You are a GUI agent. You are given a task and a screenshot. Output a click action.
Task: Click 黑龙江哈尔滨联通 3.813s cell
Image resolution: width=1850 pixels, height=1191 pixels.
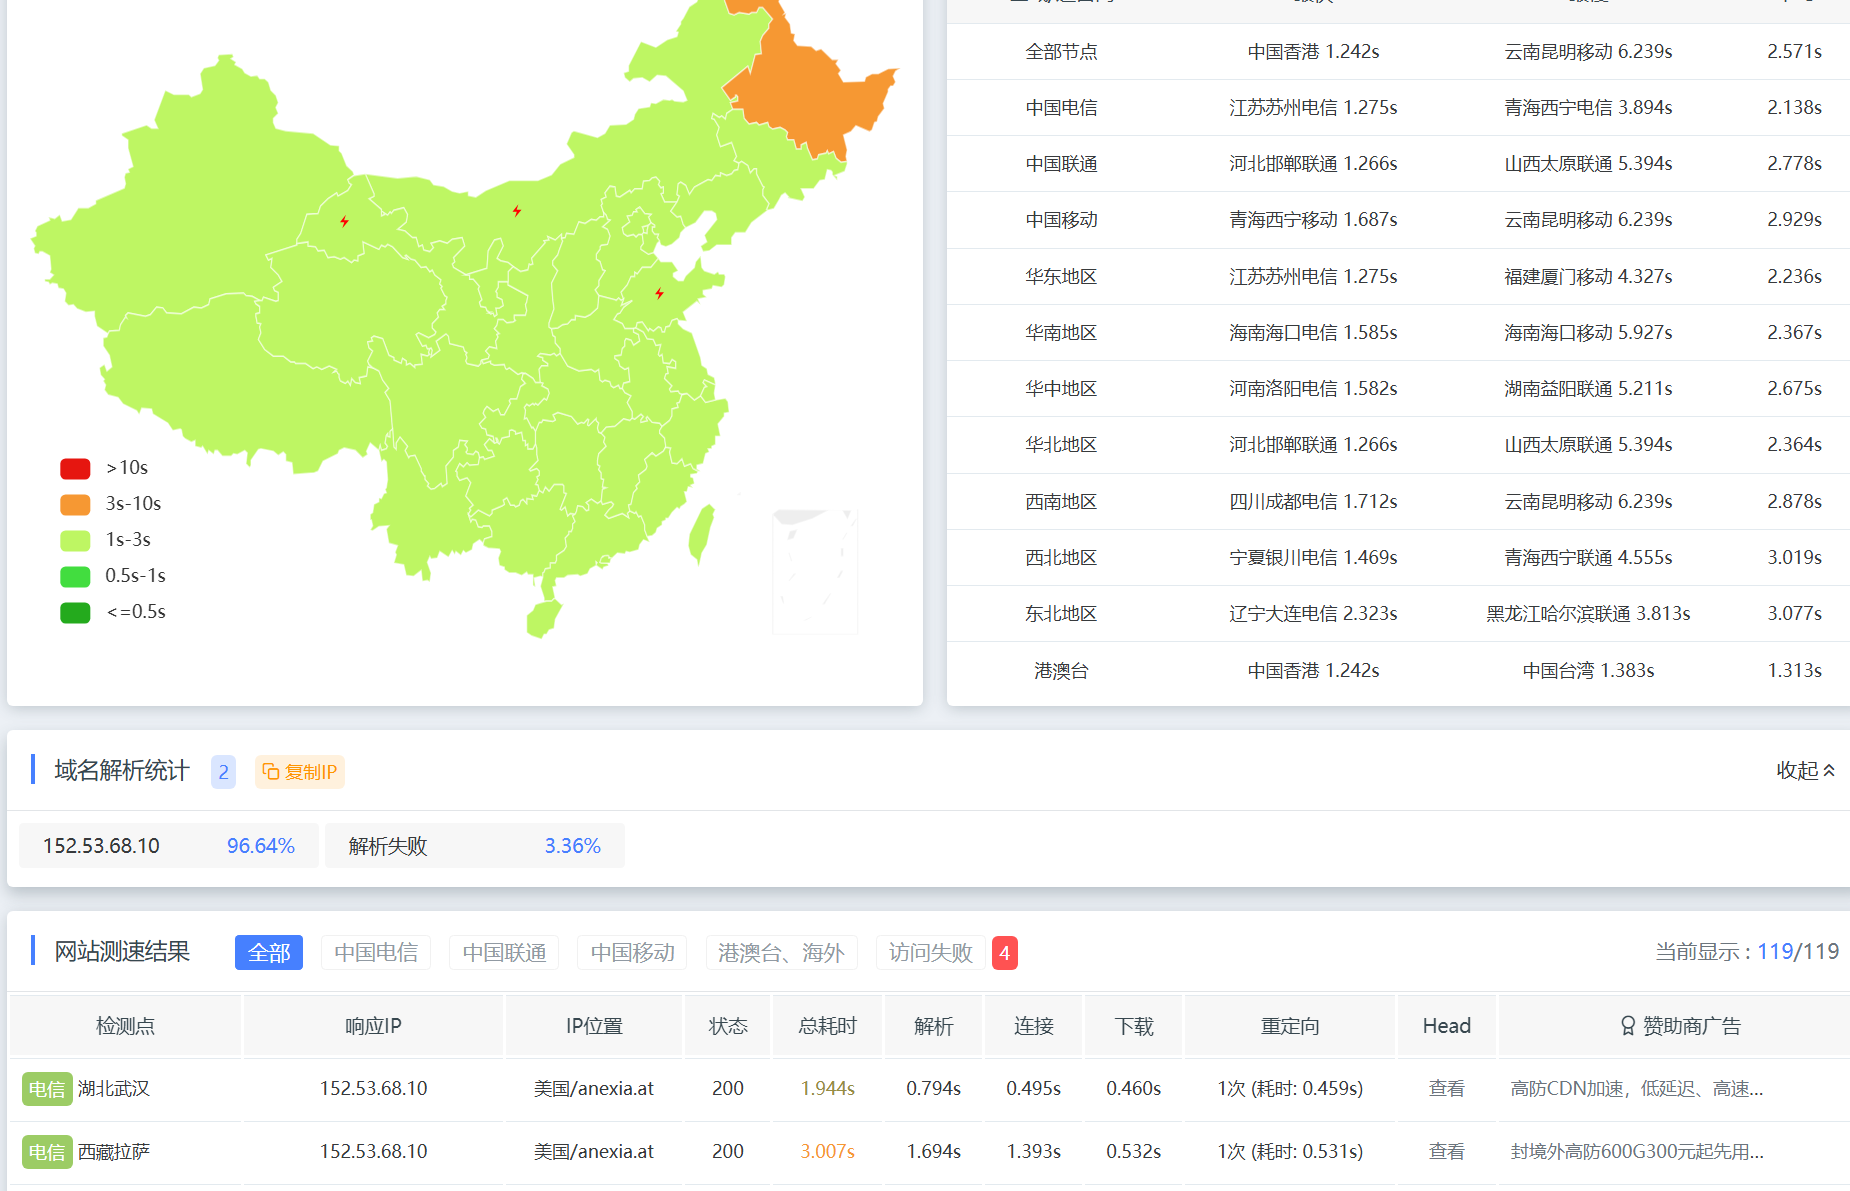[1588, 614]
